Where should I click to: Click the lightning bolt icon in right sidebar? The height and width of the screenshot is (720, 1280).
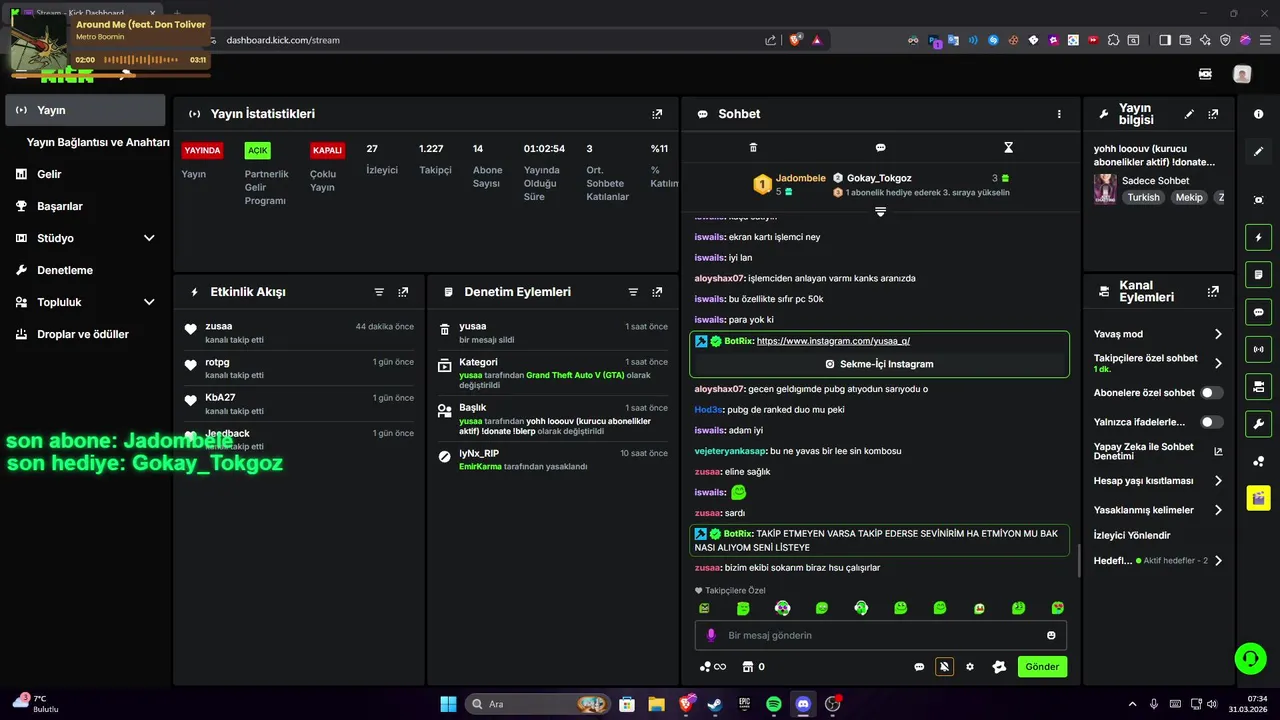1258,238
